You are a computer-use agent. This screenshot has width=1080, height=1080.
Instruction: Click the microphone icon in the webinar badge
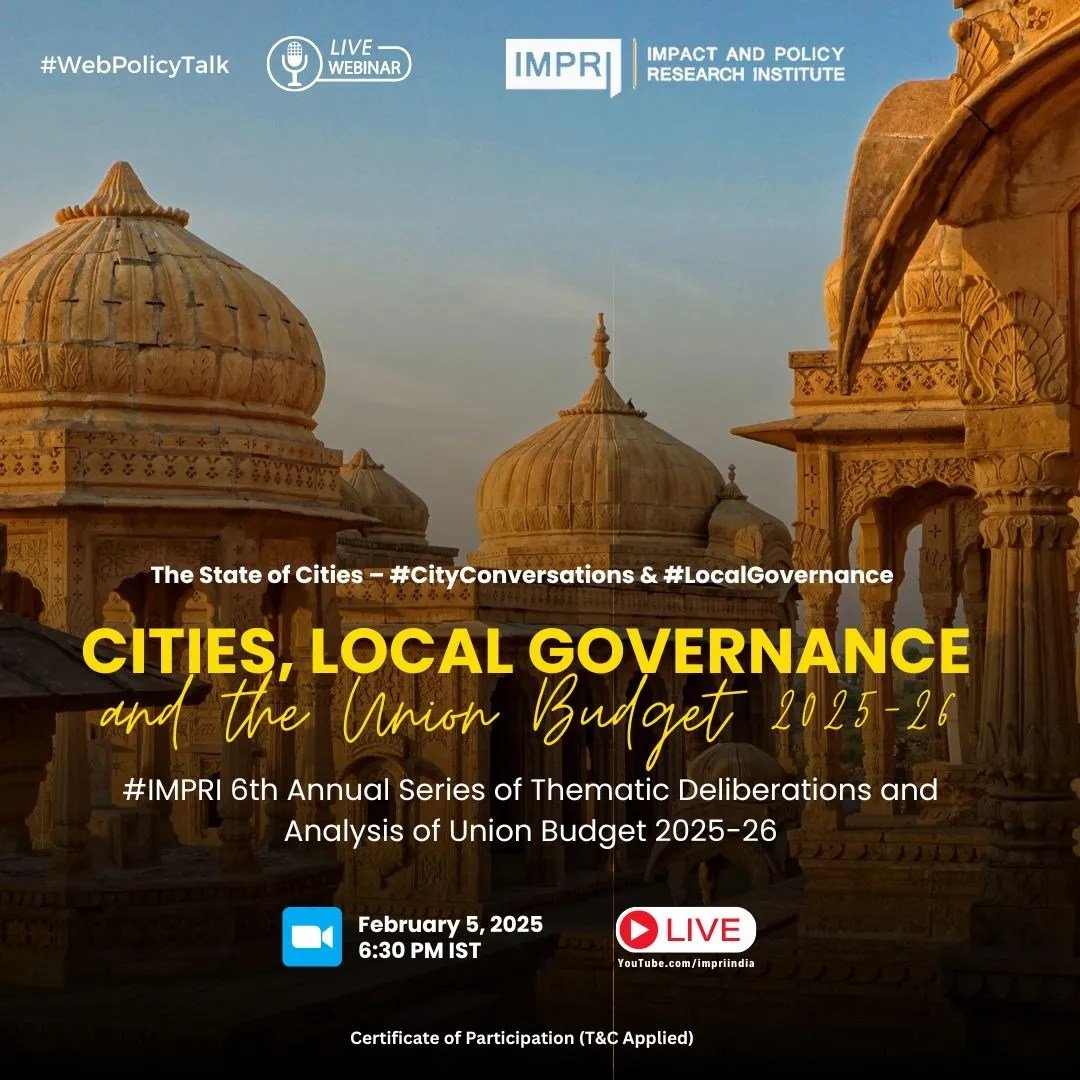[294, 65]
